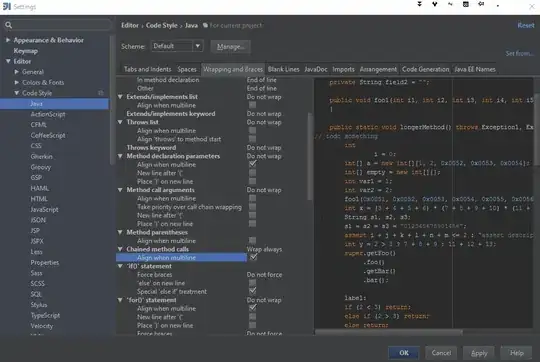This screenshot has height=362, width=540.
Task: Open Wrap always value for Chained method calls
Action: coord(264,249)
